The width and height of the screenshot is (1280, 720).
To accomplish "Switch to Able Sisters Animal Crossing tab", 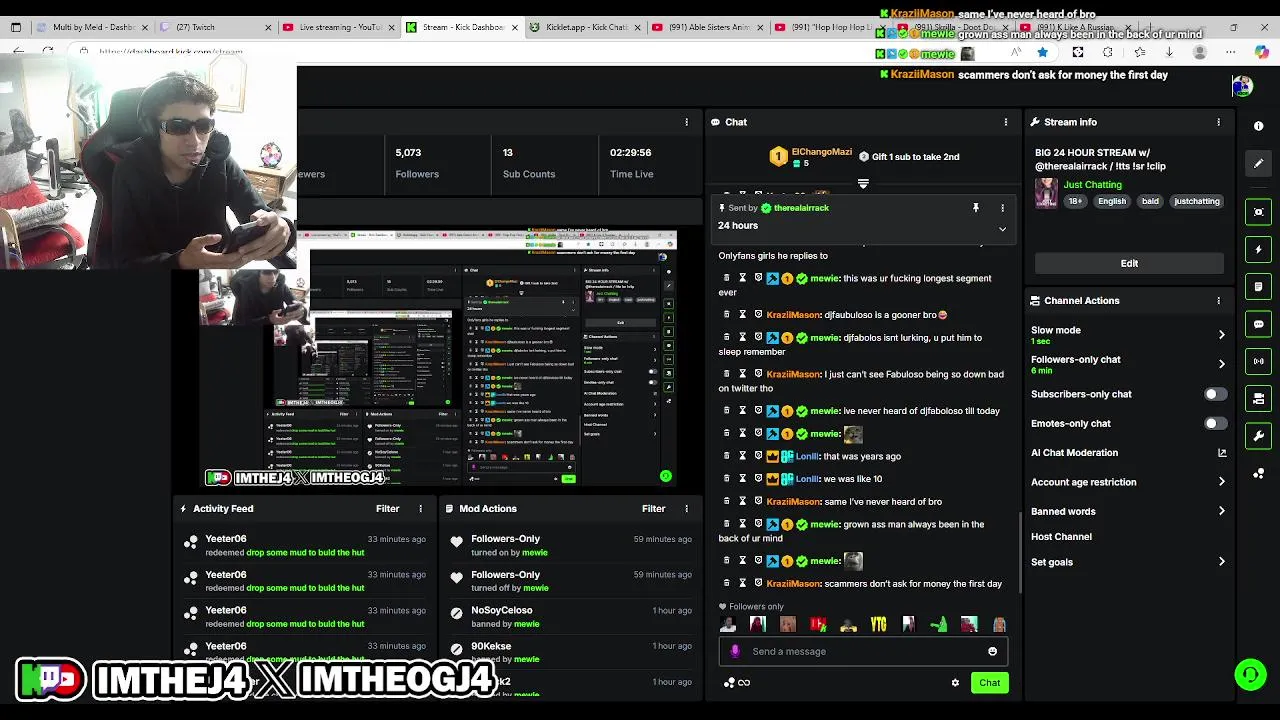I will 708,27.
